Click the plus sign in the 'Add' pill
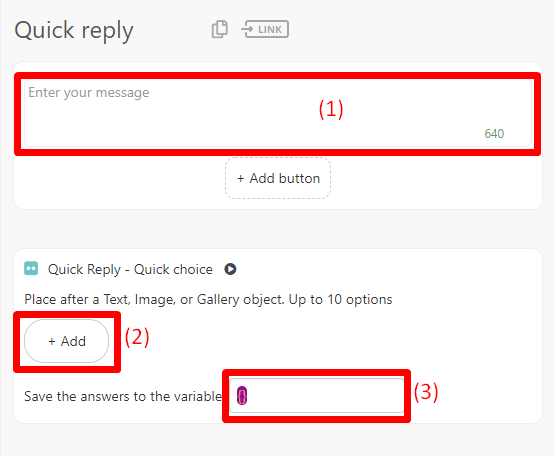The height and width of the screenshot is (456, 555). pos(52,341)
